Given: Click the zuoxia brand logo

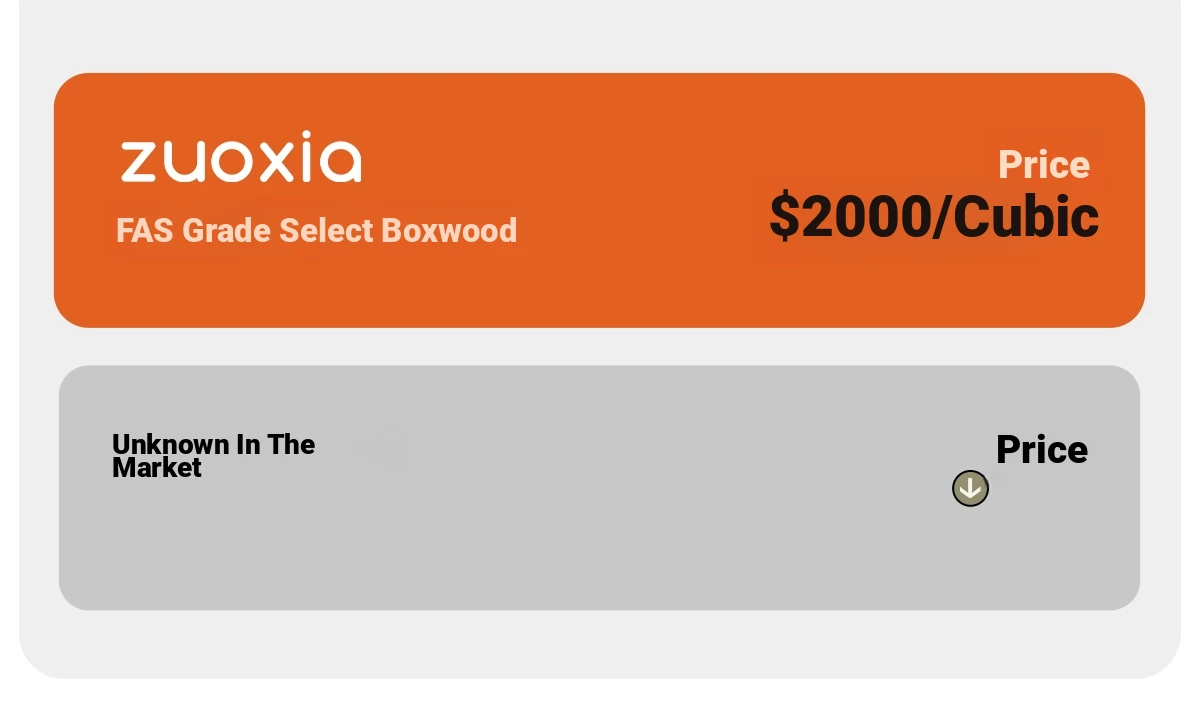Looking at the screenshot, I should [241, 158].
